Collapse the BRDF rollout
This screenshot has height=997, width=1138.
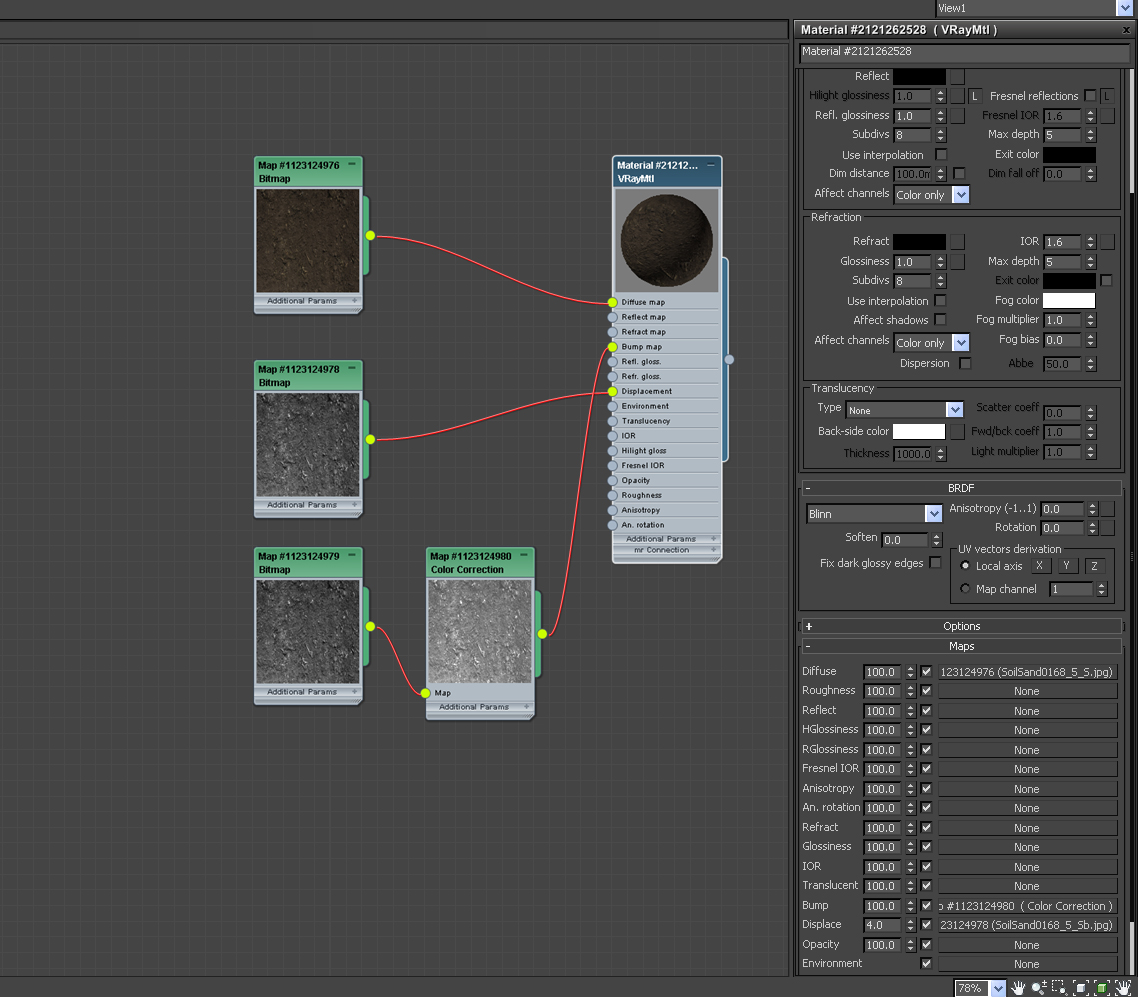(961, 488)
